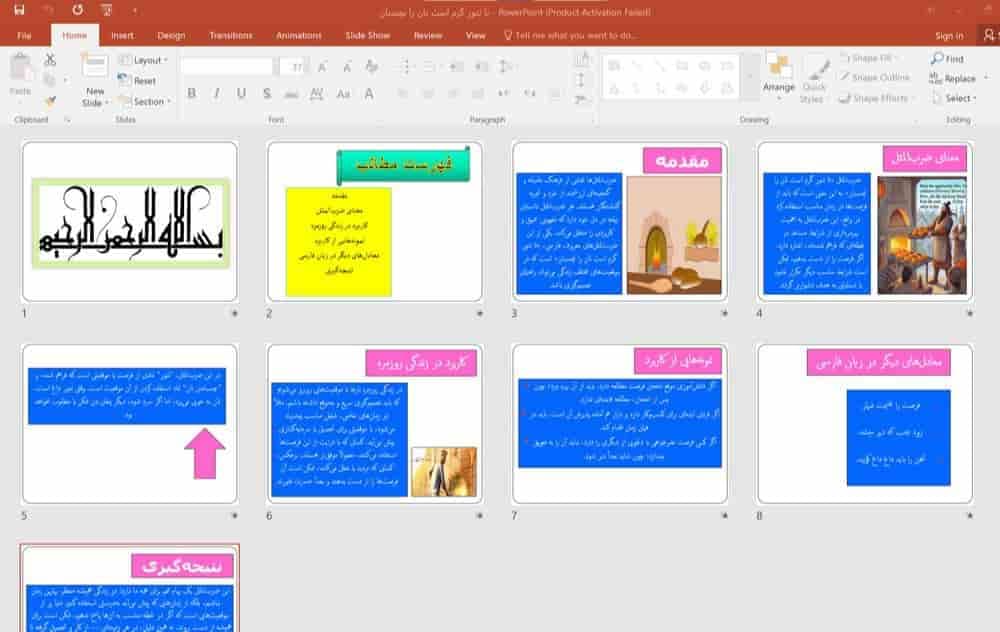Switch to the Slide Show tab
This screenshot has width=1000, height=632.
(367, 36)
